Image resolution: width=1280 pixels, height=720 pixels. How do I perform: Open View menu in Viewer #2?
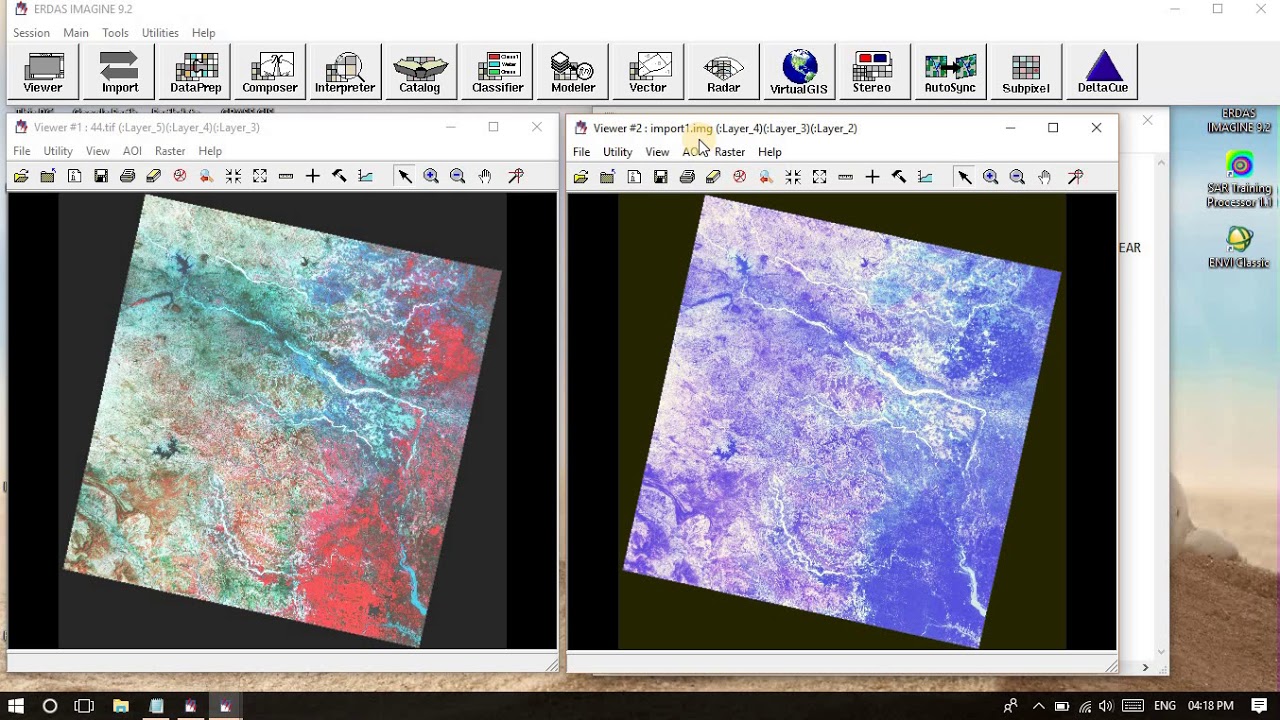[657, 152]
